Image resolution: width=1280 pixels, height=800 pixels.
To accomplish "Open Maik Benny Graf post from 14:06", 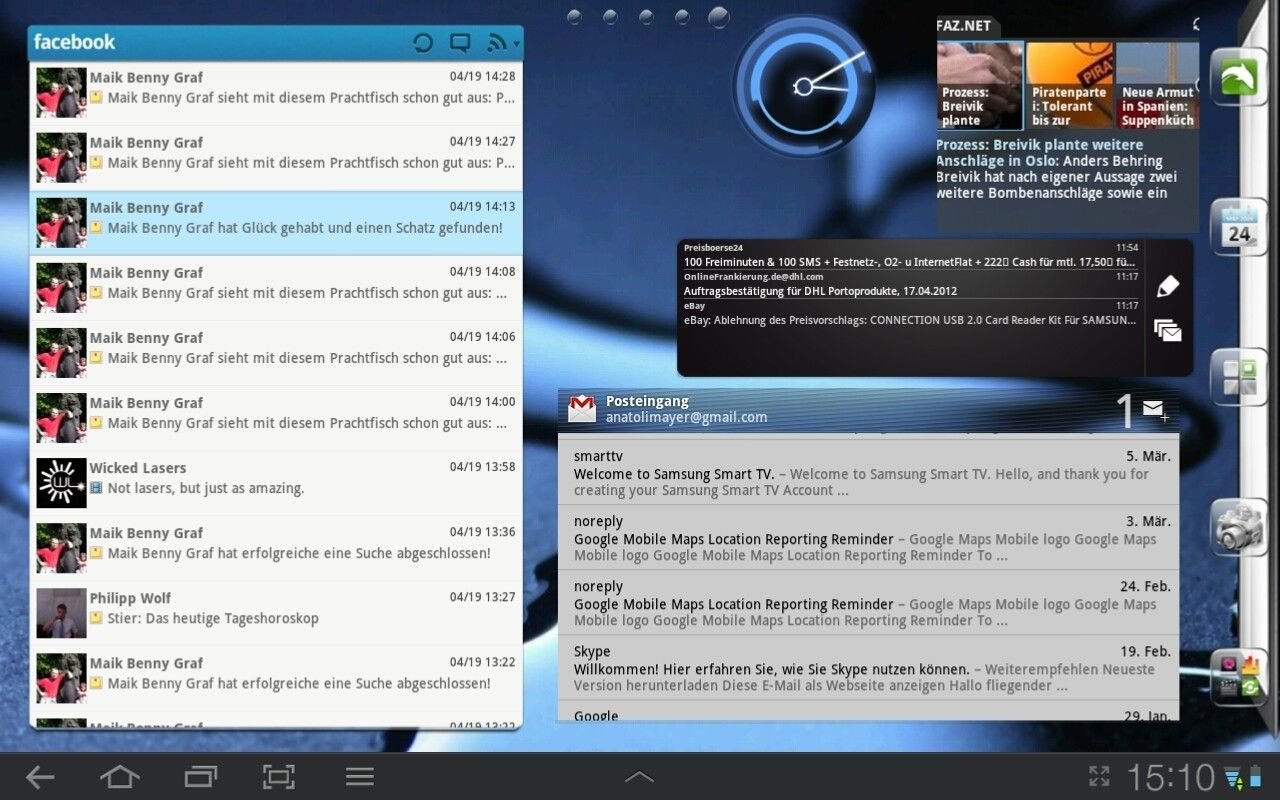I will (276, 353).
